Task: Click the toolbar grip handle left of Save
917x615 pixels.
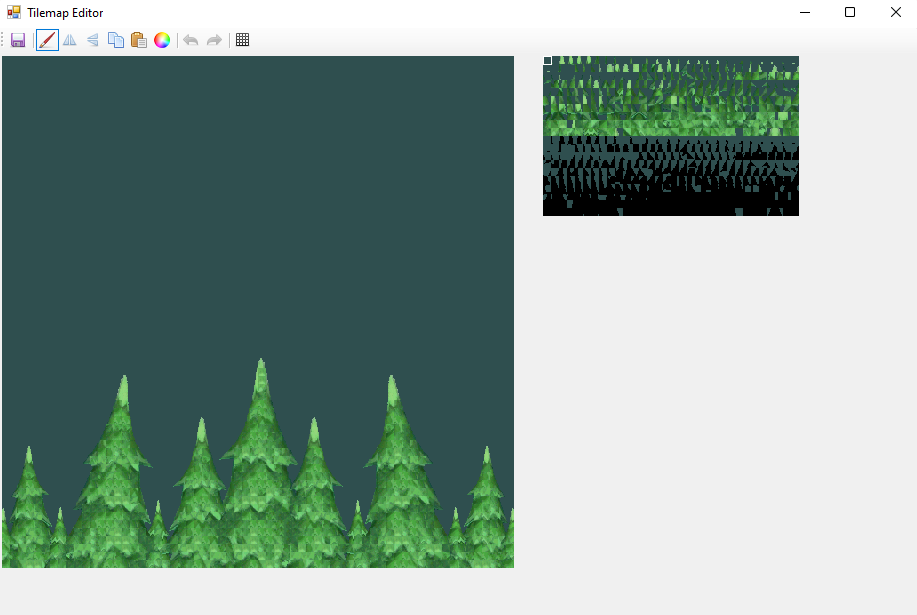Action: (3, 40)
